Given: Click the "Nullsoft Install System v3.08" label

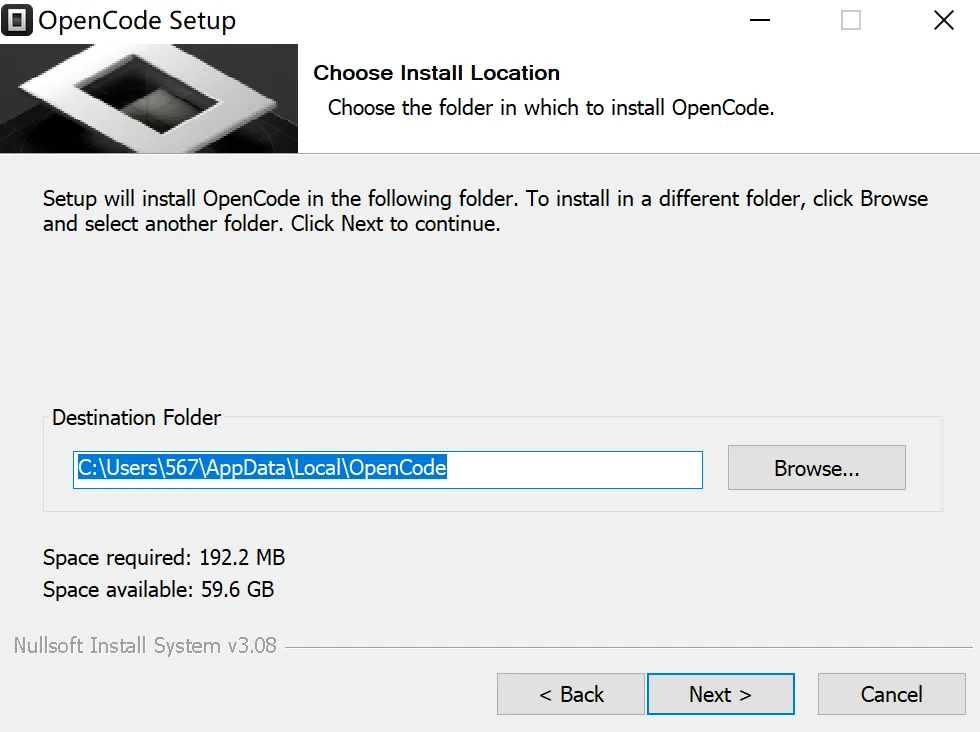Looking at the screenshot, I should click(x=145, y=646).
